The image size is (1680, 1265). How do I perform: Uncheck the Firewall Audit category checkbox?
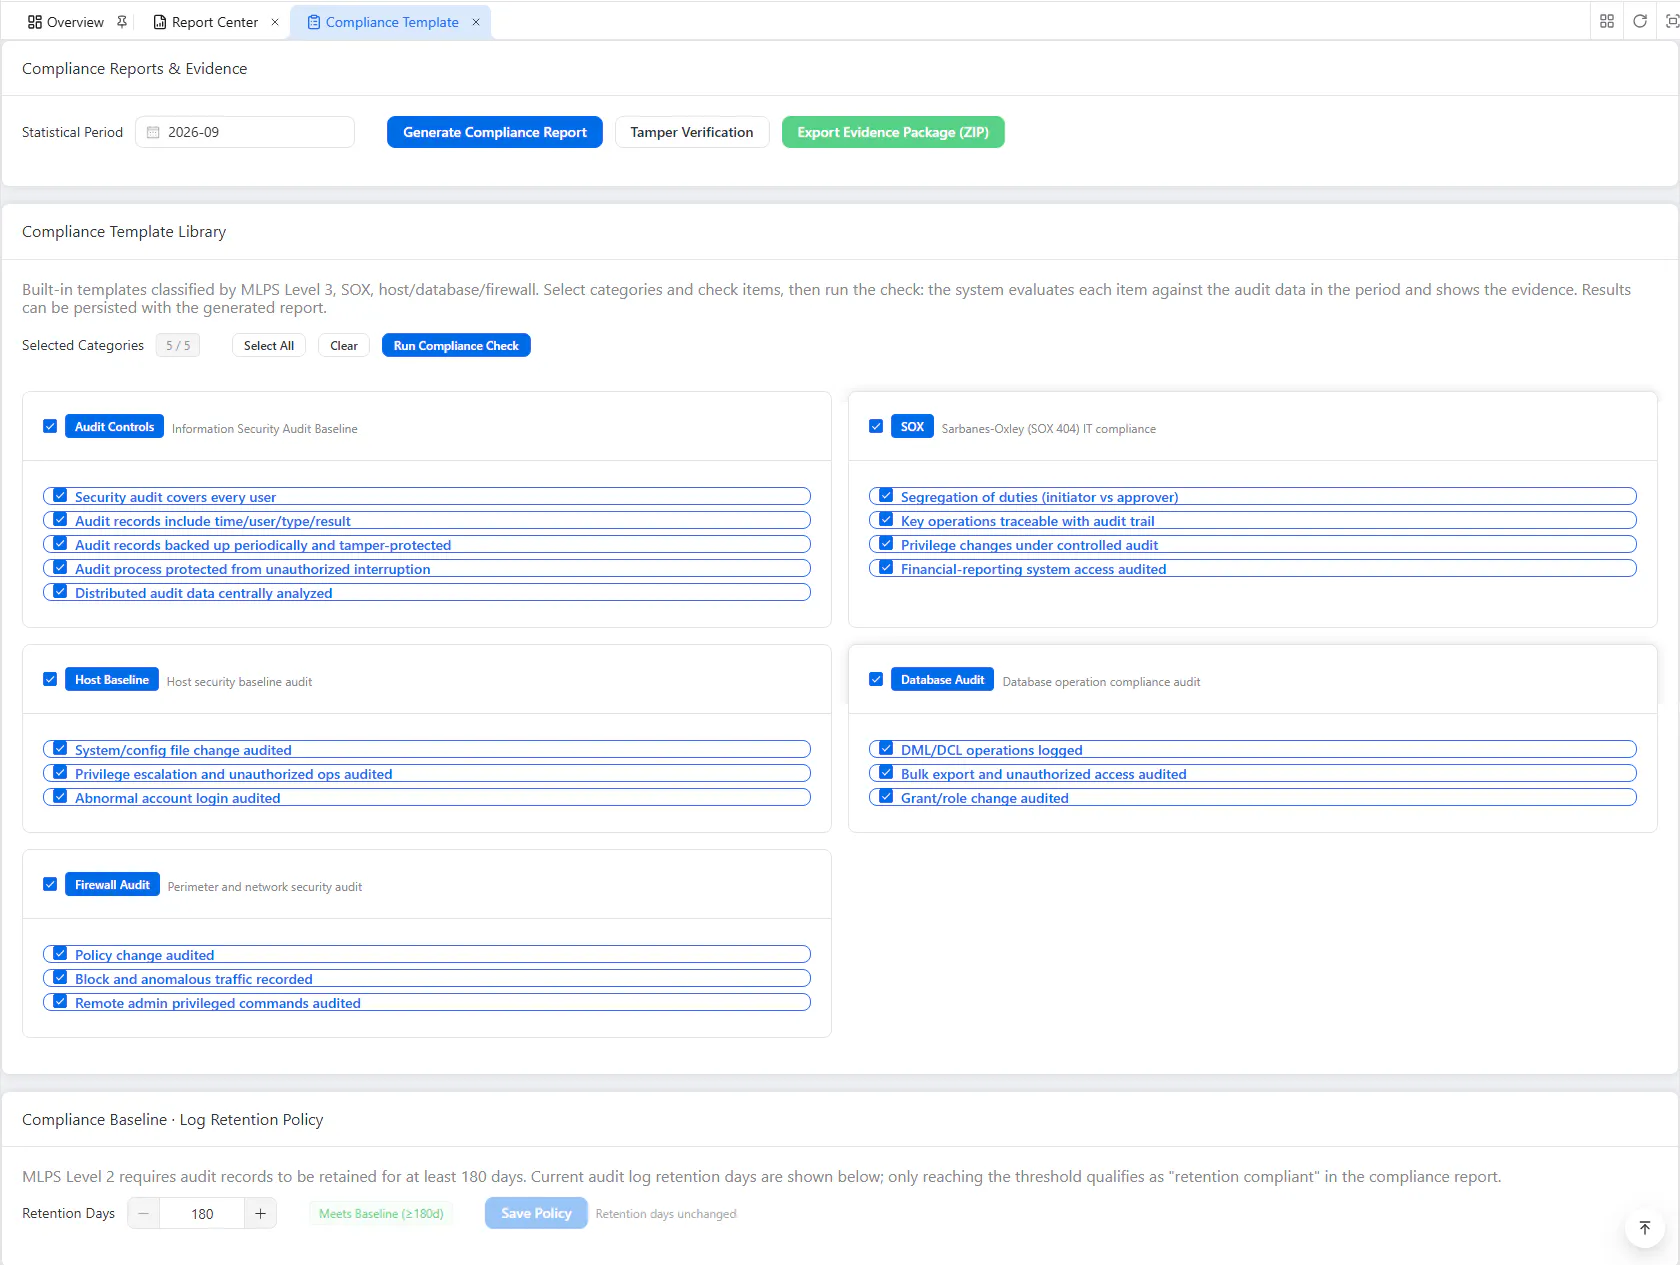(x=50, y=884)
